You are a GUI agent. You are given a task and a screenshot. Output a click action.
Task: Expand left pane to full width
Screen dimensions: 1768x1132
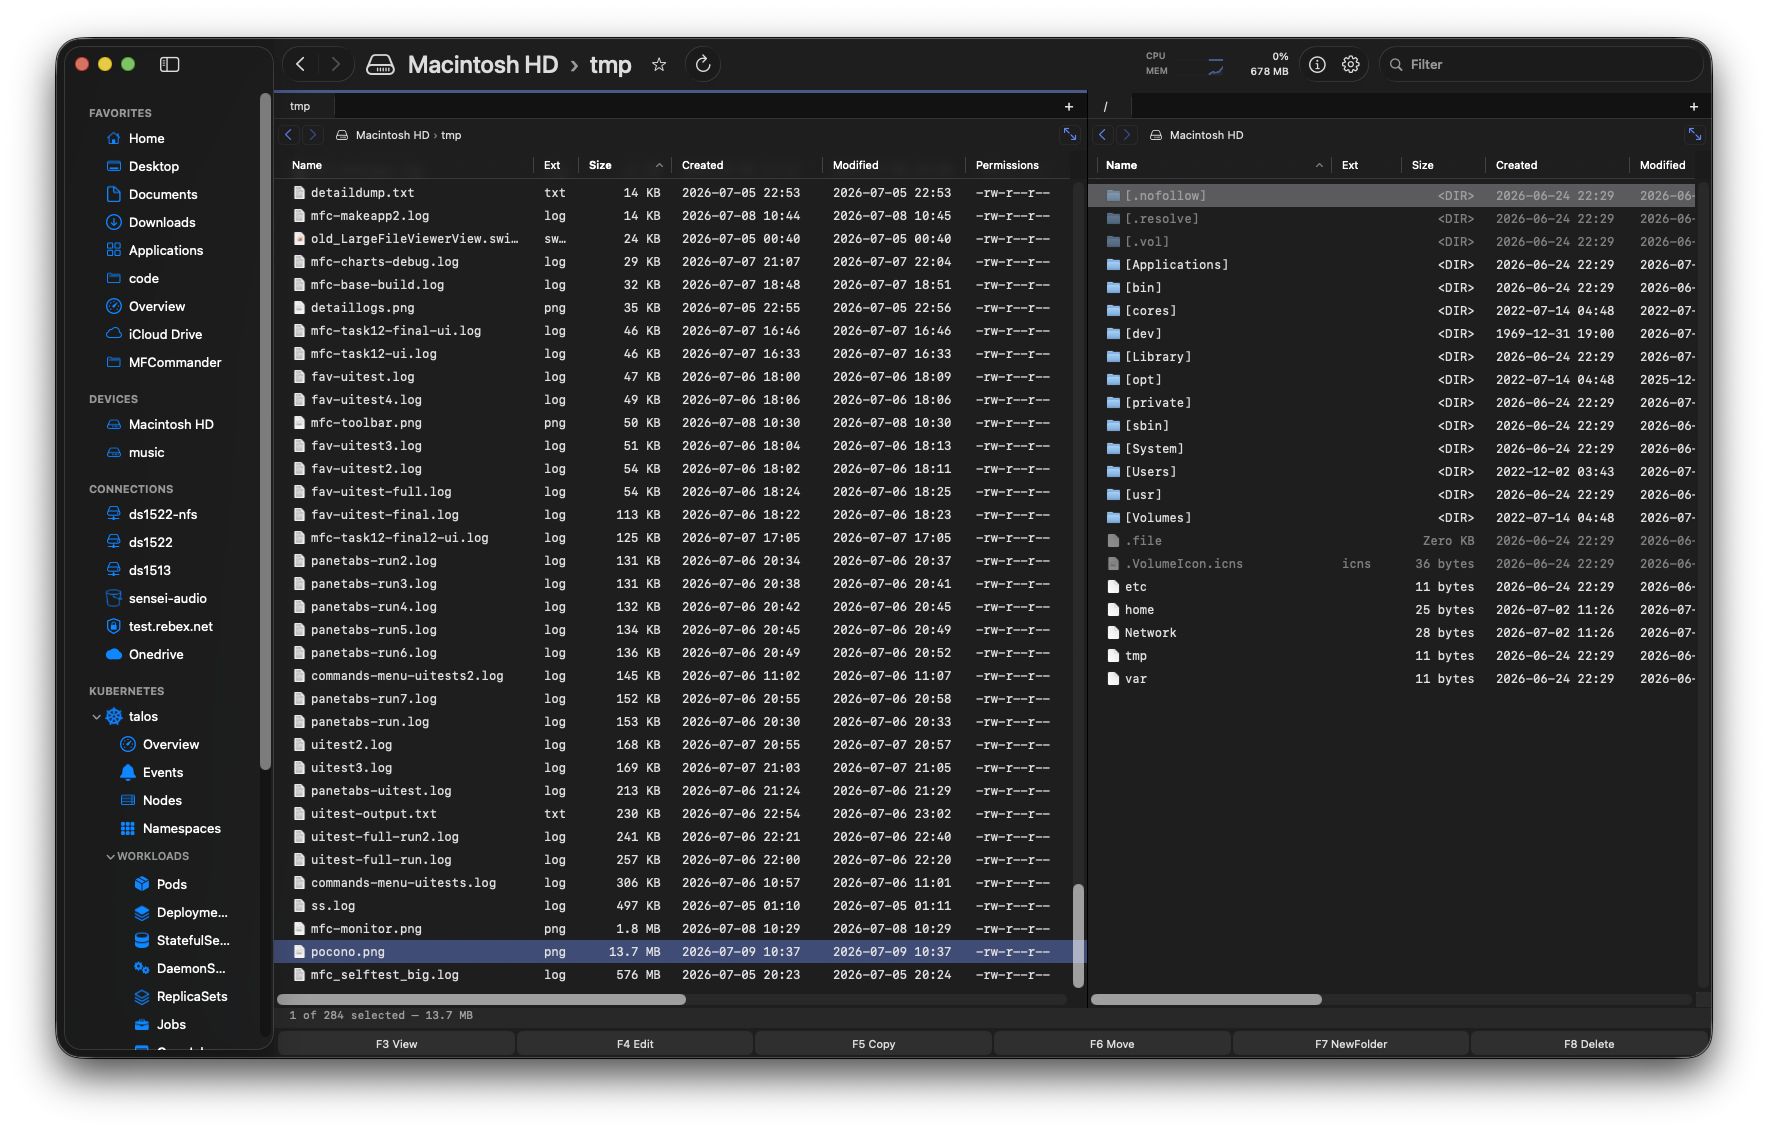click(1070, 134)
